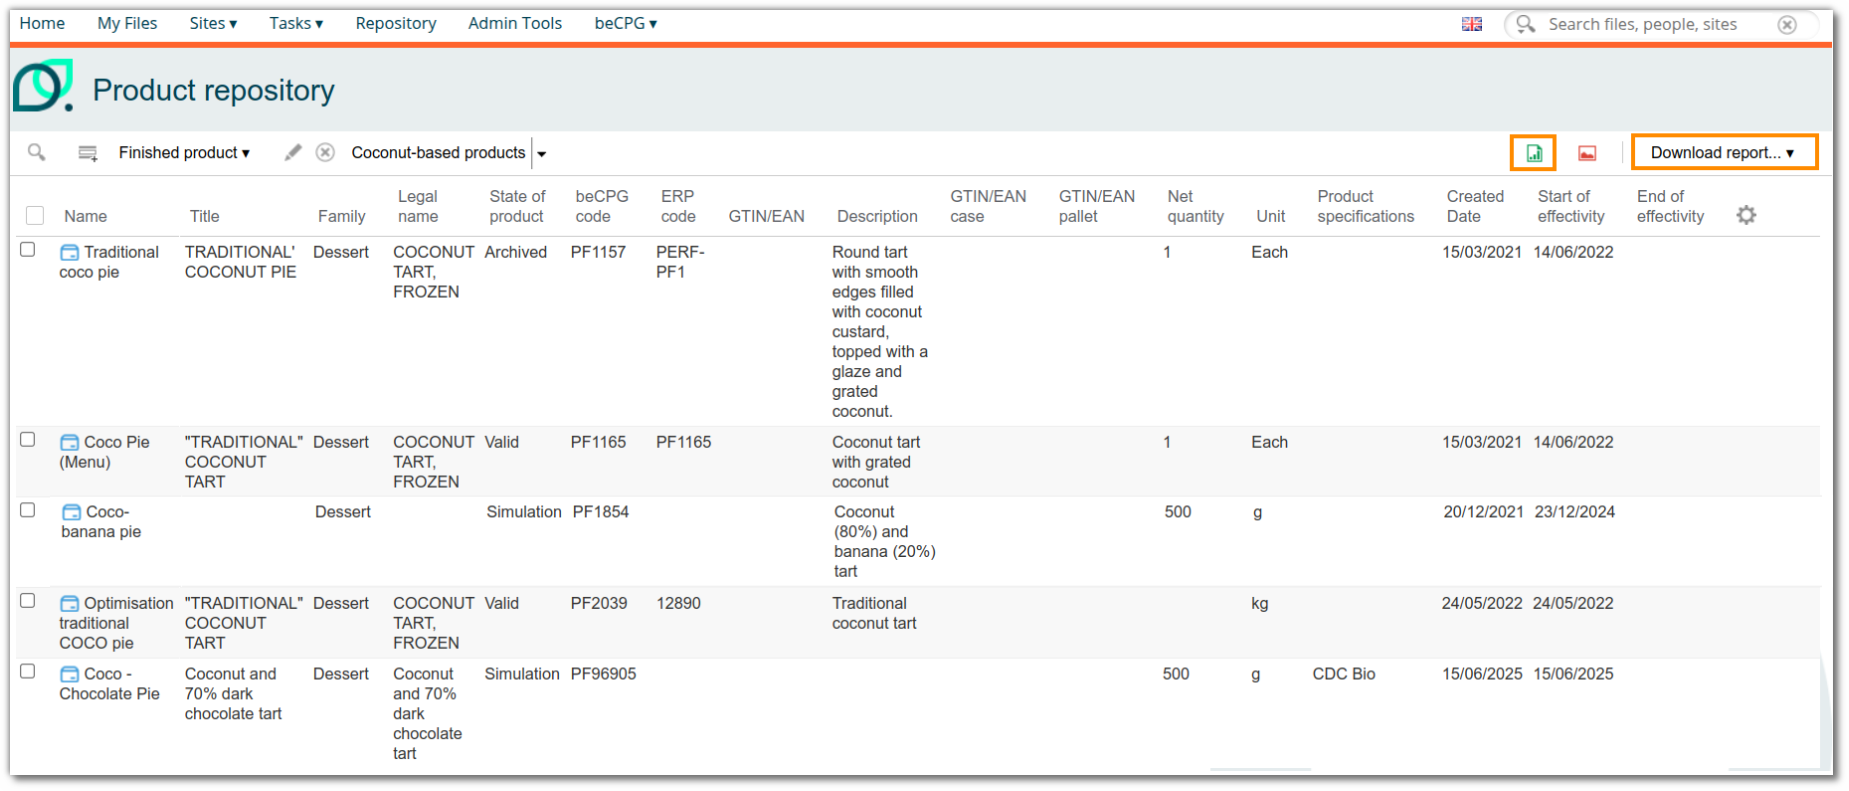
Task: Open the Coco Pie (Menu) product
Action: [x=104, y=452]
